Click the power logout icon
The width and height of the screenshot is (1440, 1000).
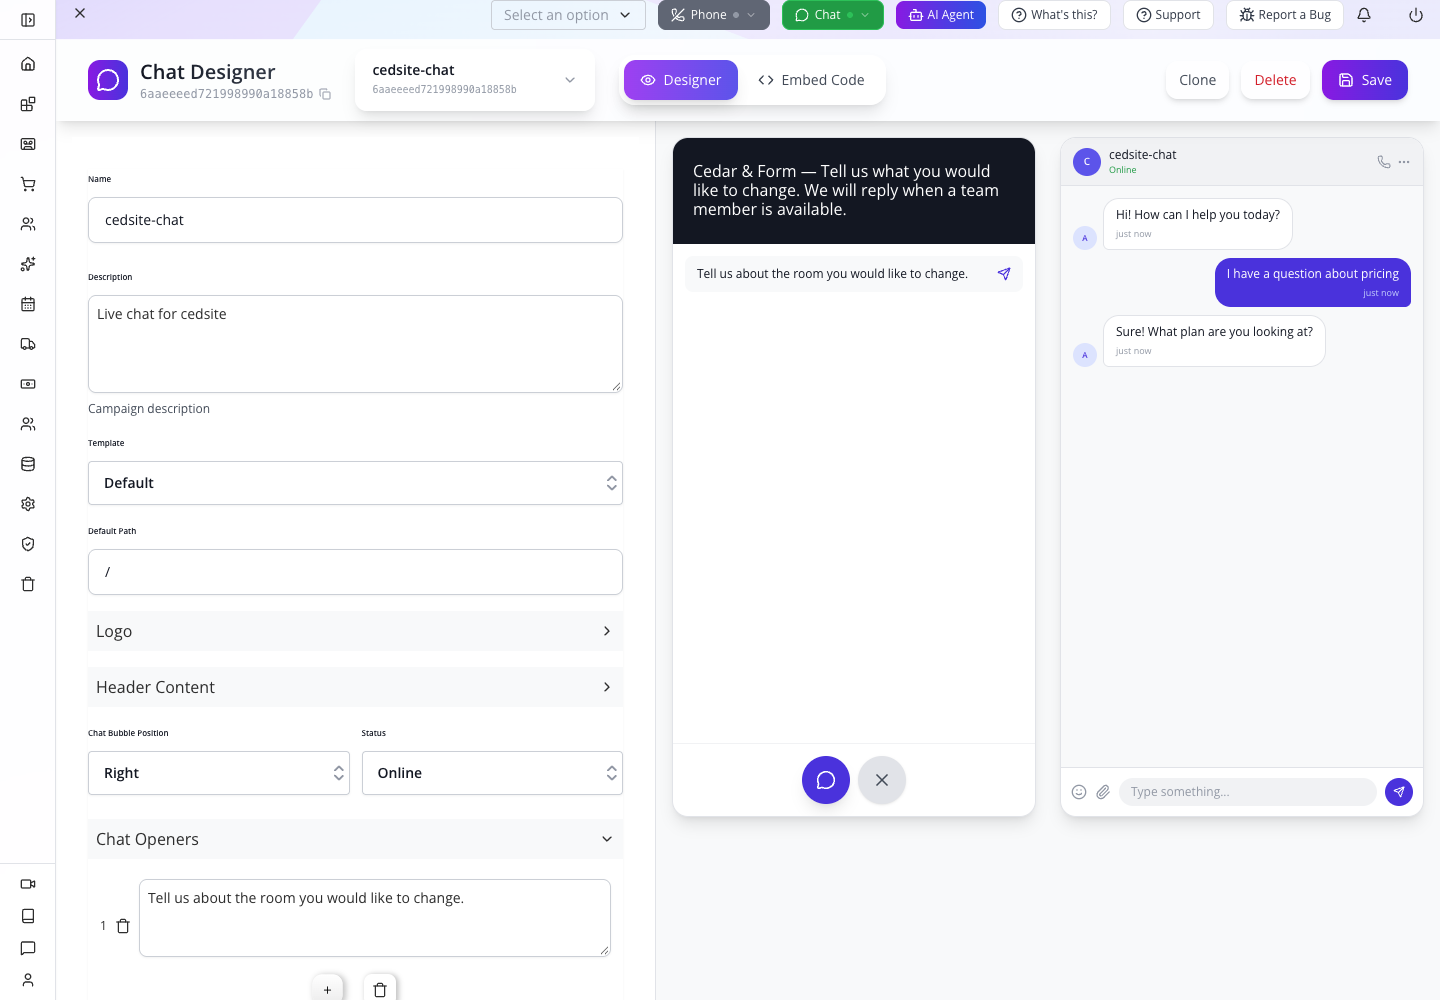1416,15
